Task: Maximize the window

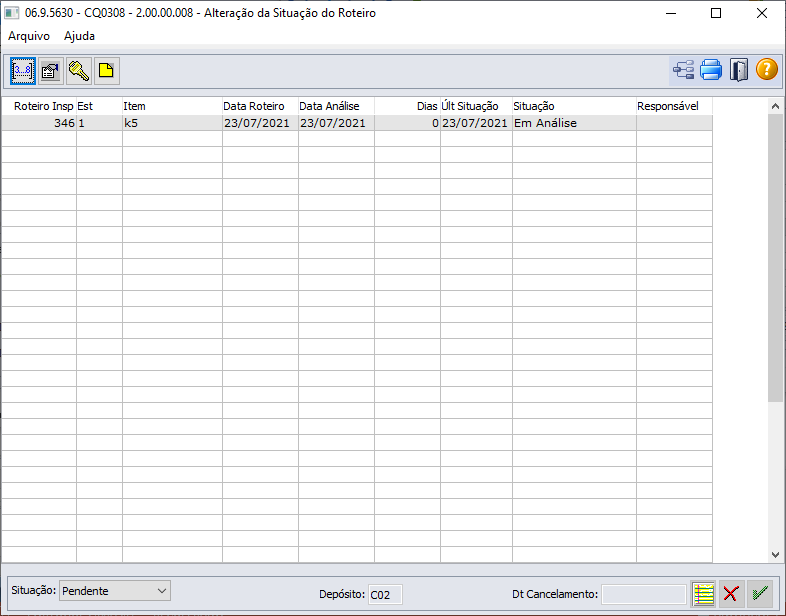Action: coord(716,13)
